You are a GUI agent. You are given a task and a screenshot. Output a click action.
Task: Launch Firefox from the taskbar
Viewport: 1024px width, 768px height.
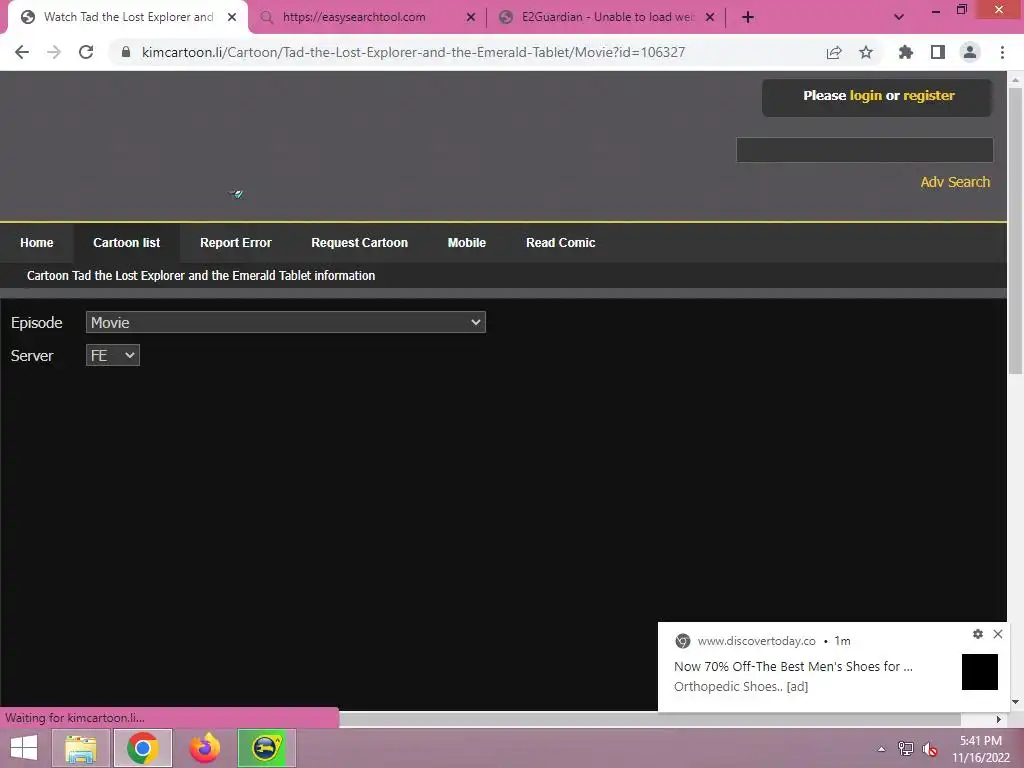204,748
